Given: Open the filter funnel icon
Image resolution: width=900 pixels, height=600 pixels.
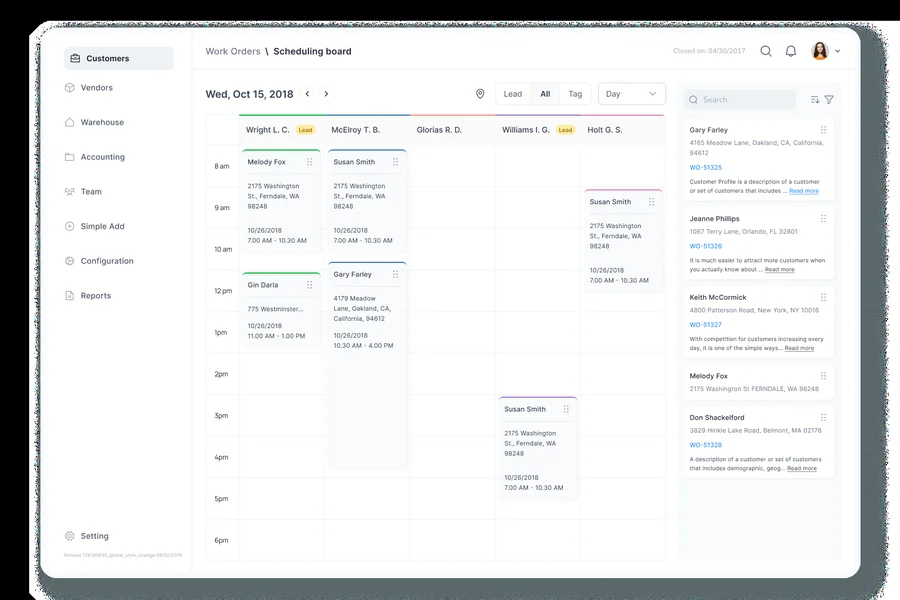Looking at the screenshot, I should [x=829, y=100].
